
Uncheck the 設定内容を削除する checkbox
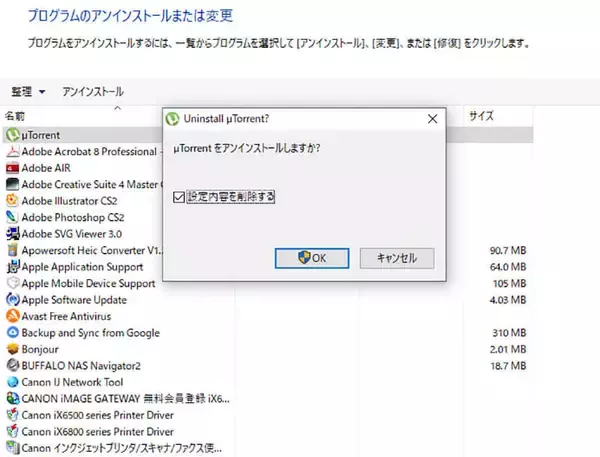point(179,197)
